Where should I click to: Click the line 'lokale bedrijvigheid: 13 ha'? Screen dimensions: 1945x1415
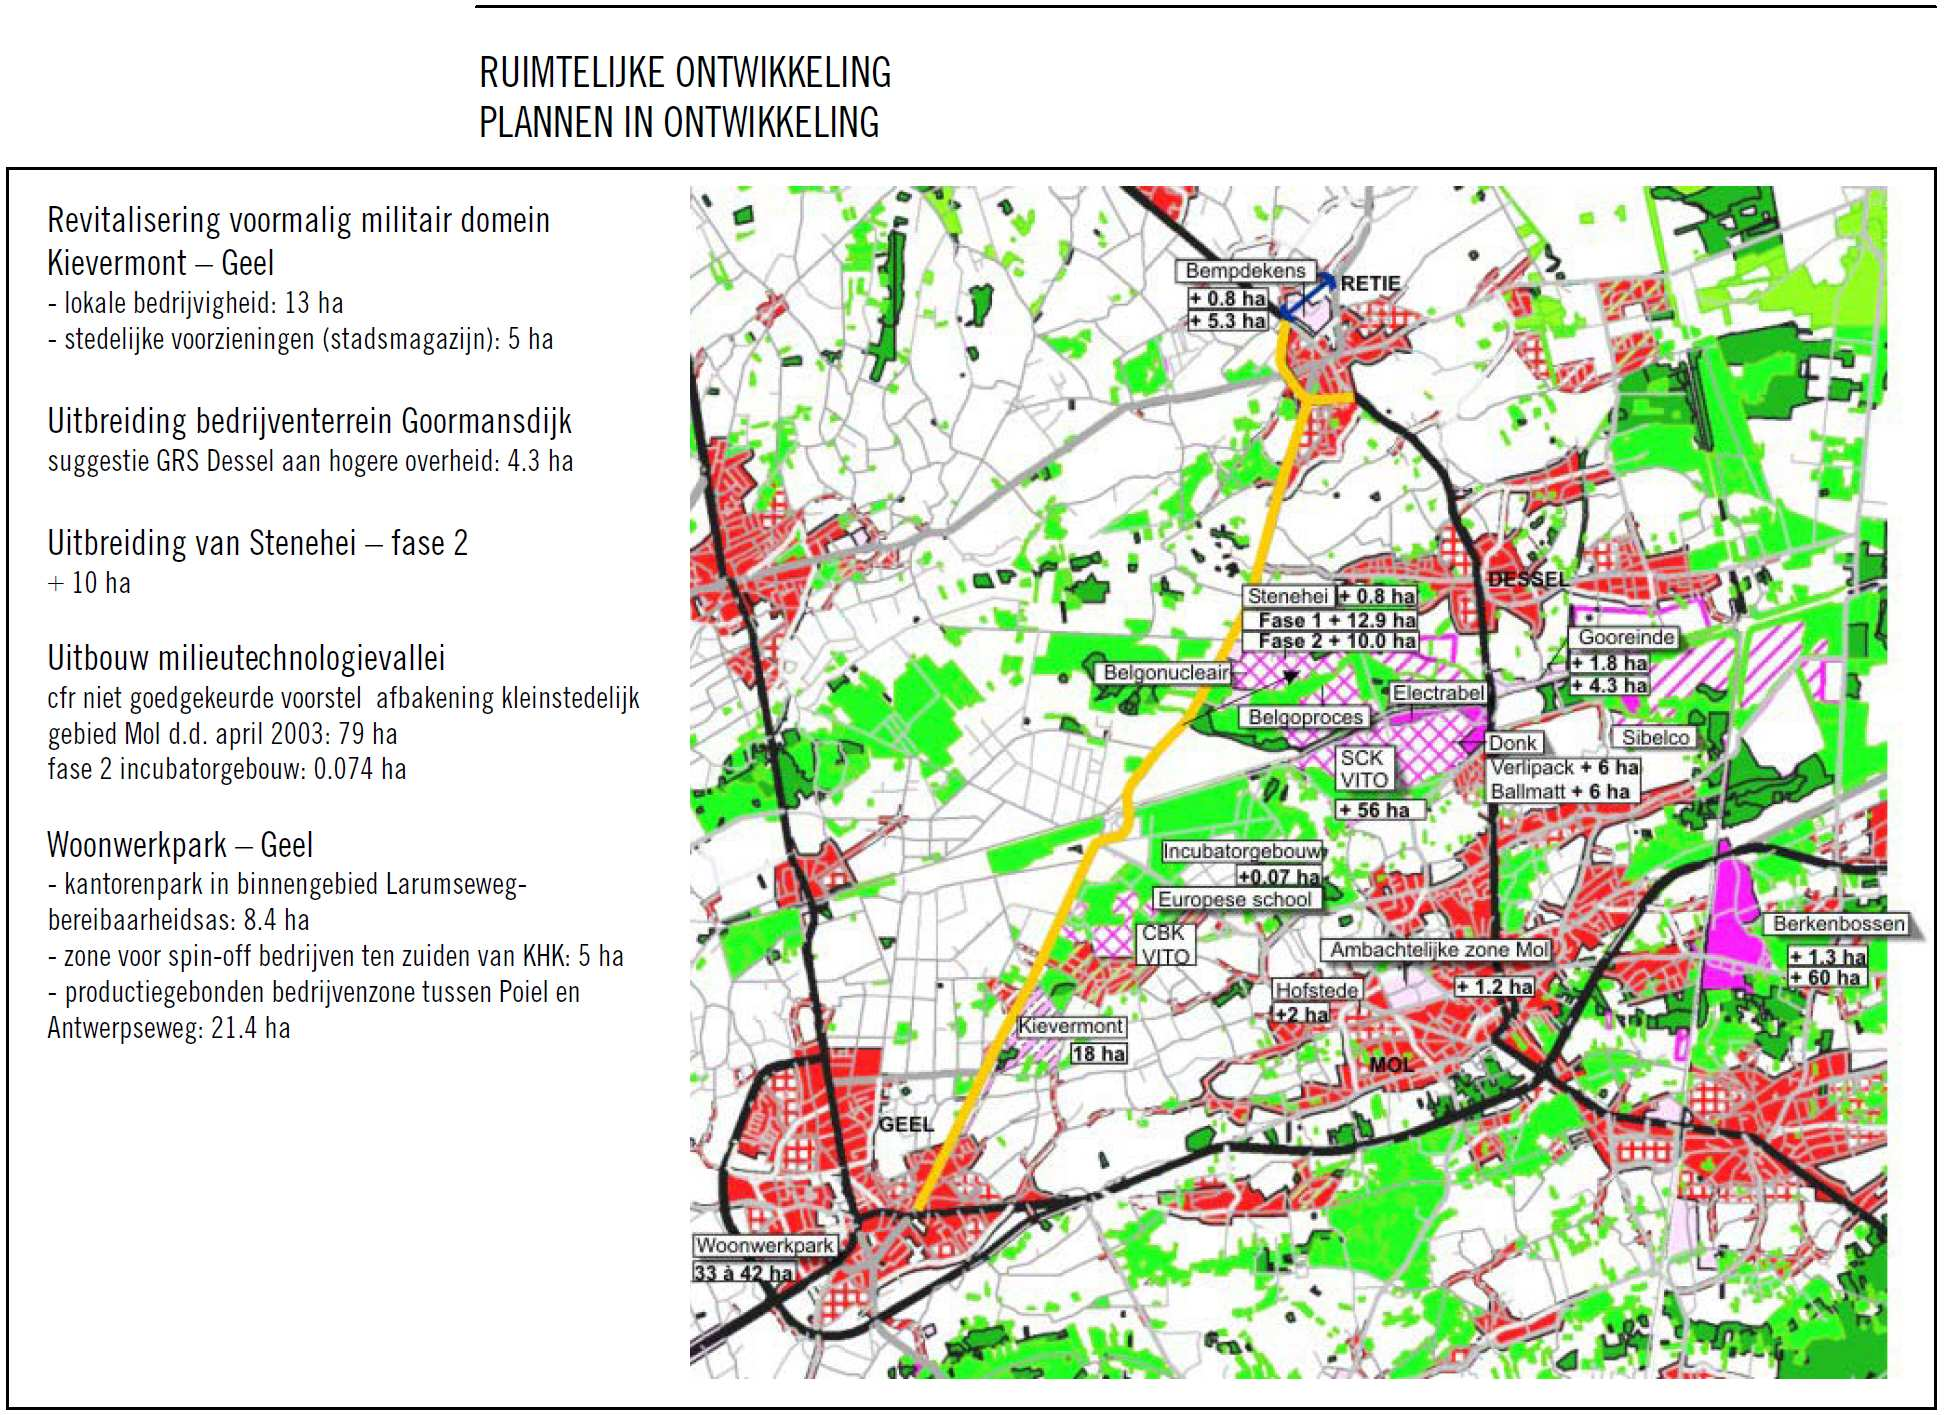point(195,303)
